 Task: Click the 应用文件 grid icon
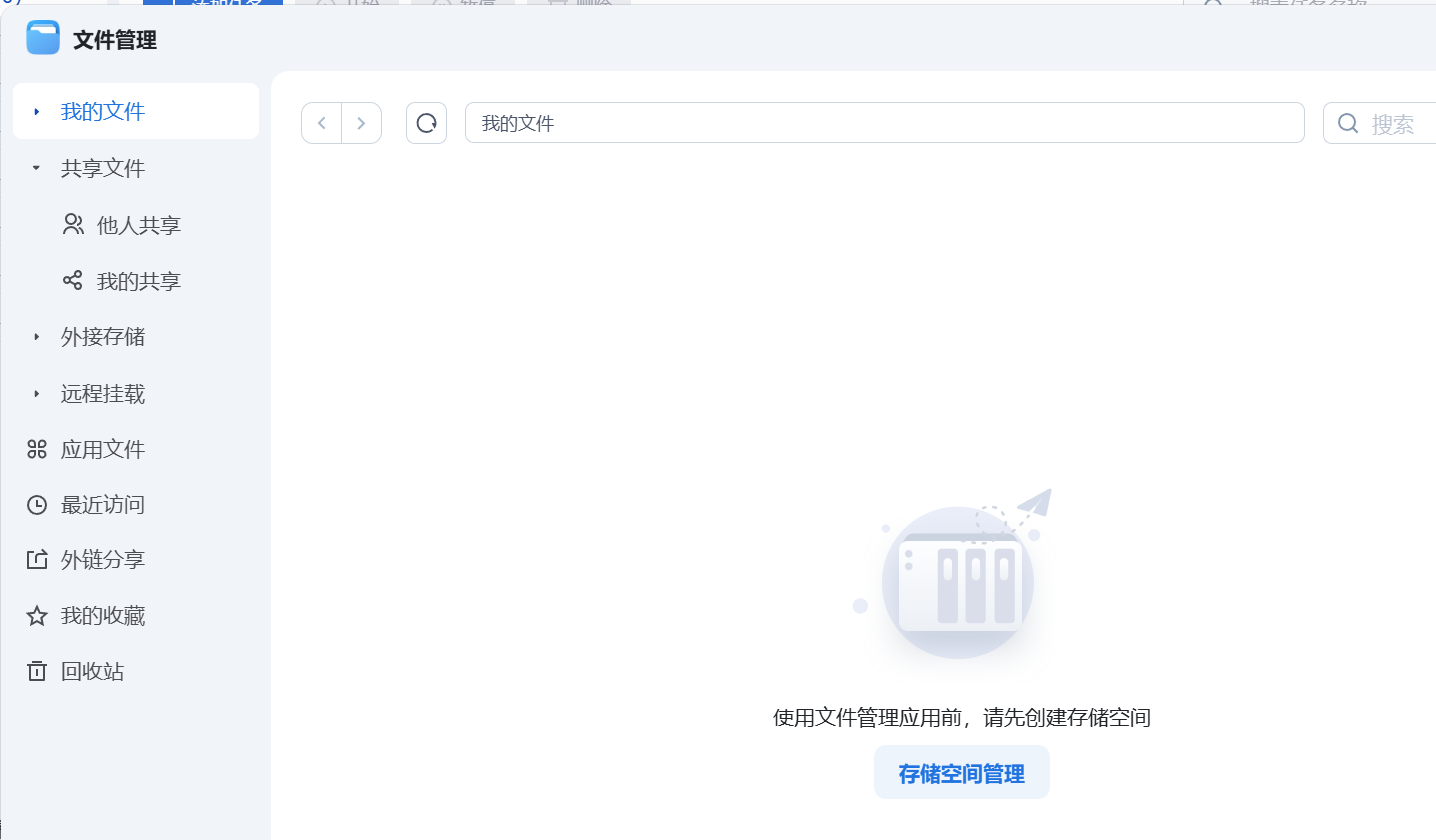pyautogui.click(x=37, y=449)
